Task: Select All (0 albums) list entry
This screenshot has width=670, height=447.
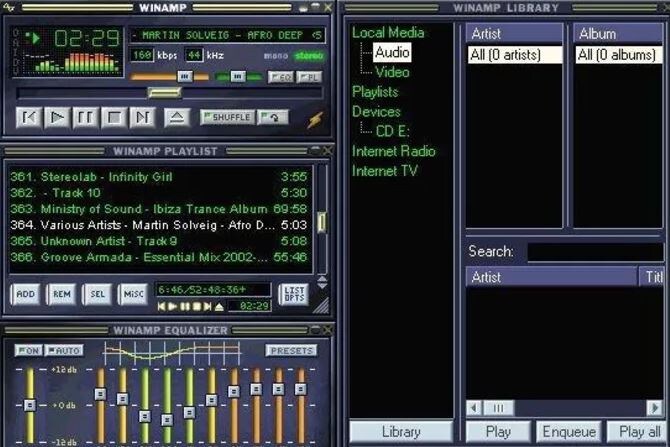Action: (618, 55)
